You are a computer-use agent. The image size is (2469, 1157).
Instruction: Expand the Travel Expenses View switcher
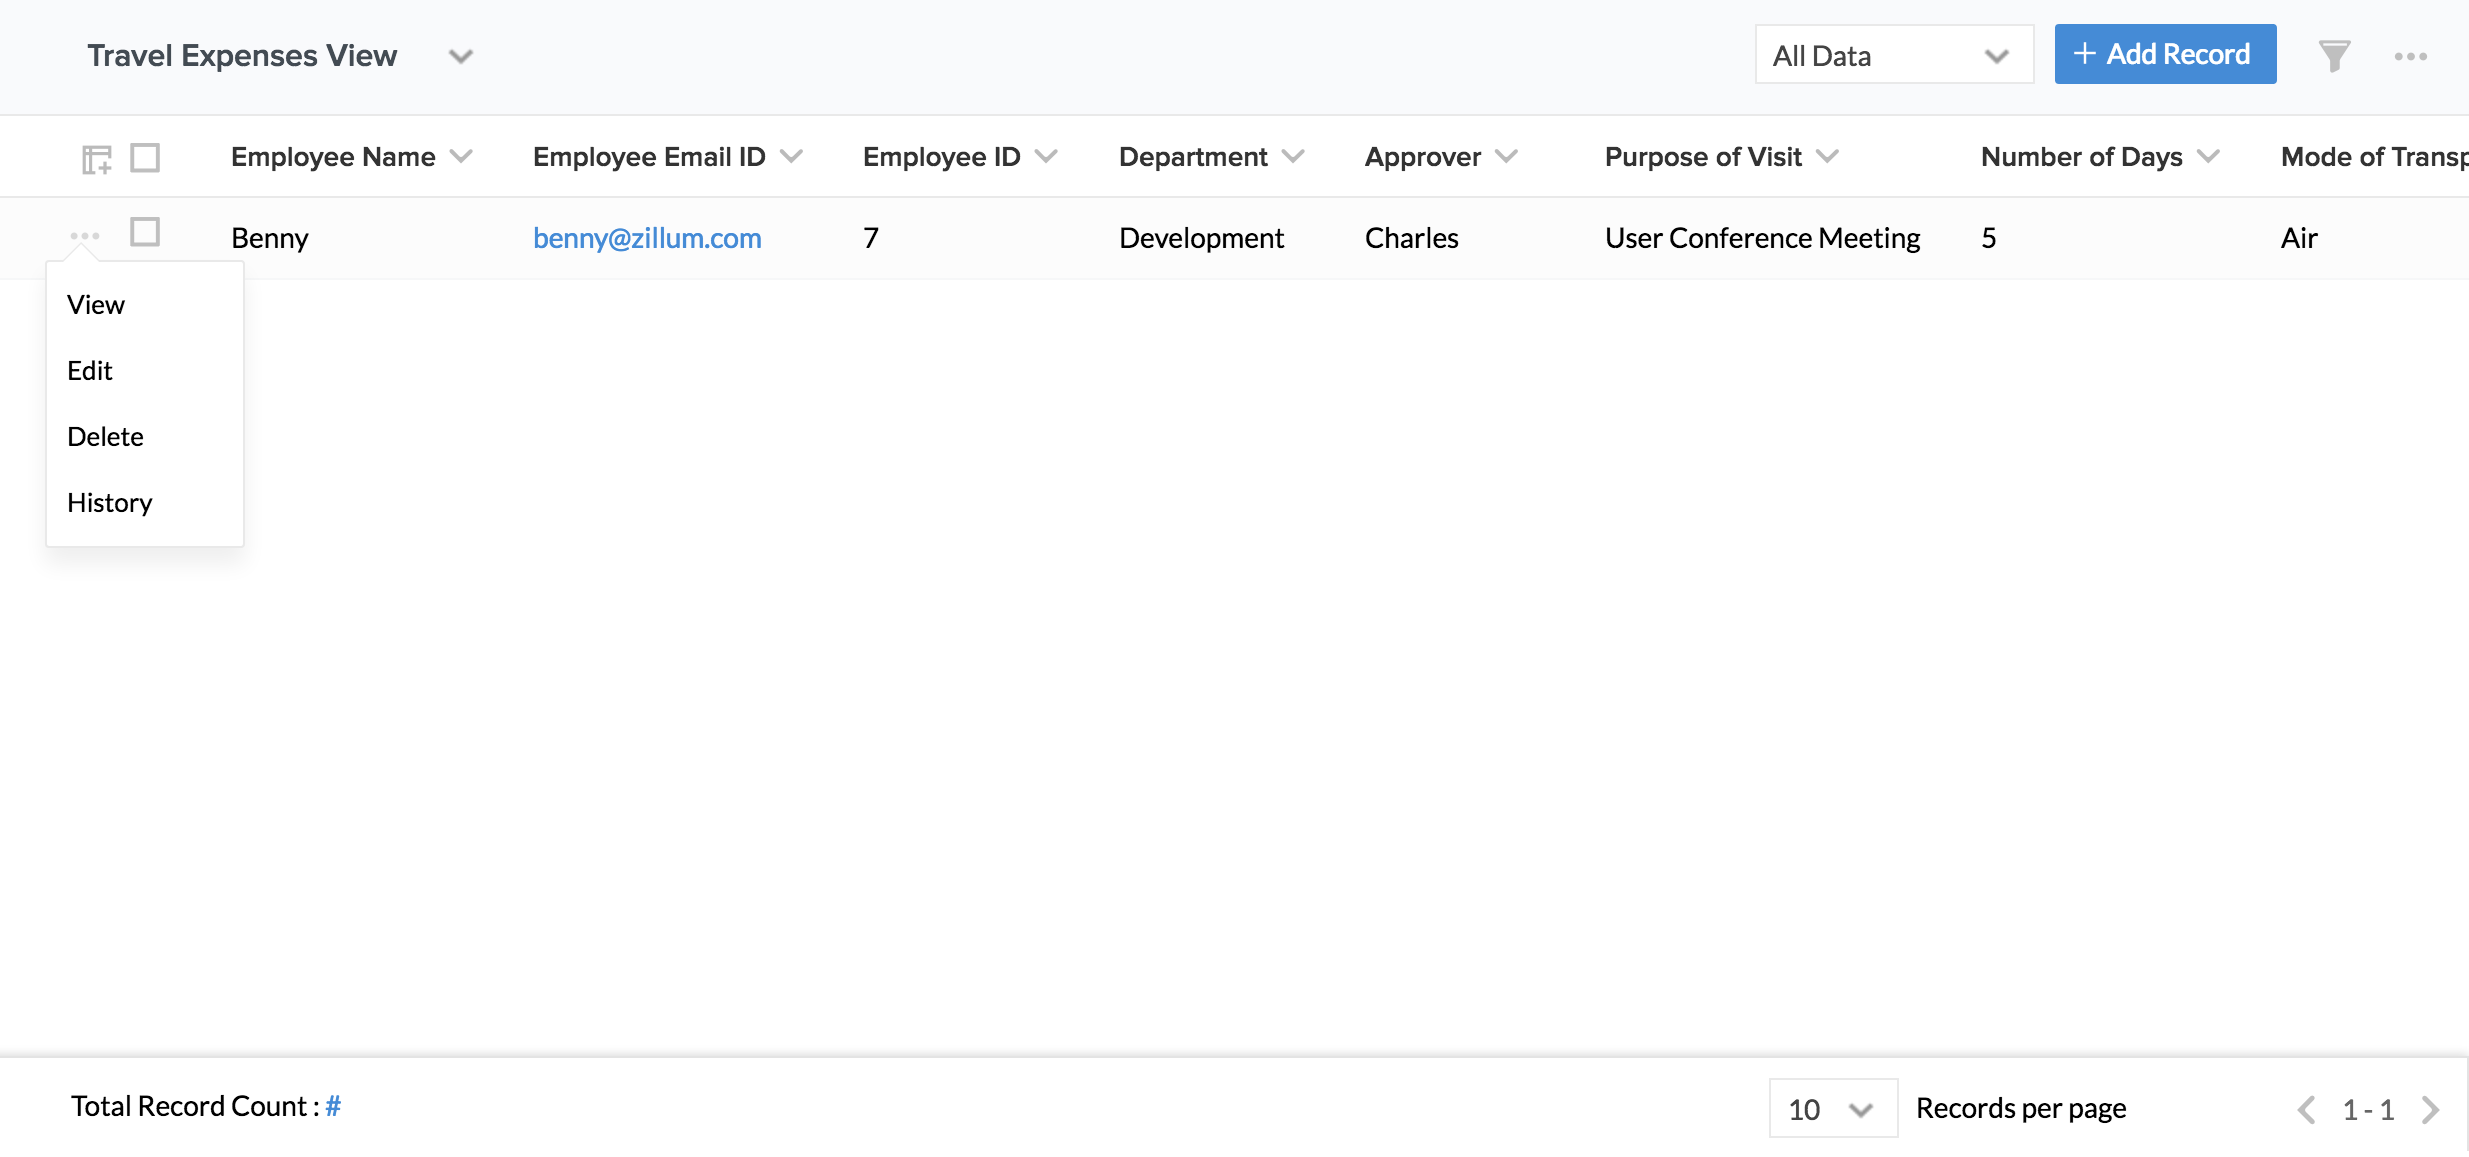tap(460, 56)
